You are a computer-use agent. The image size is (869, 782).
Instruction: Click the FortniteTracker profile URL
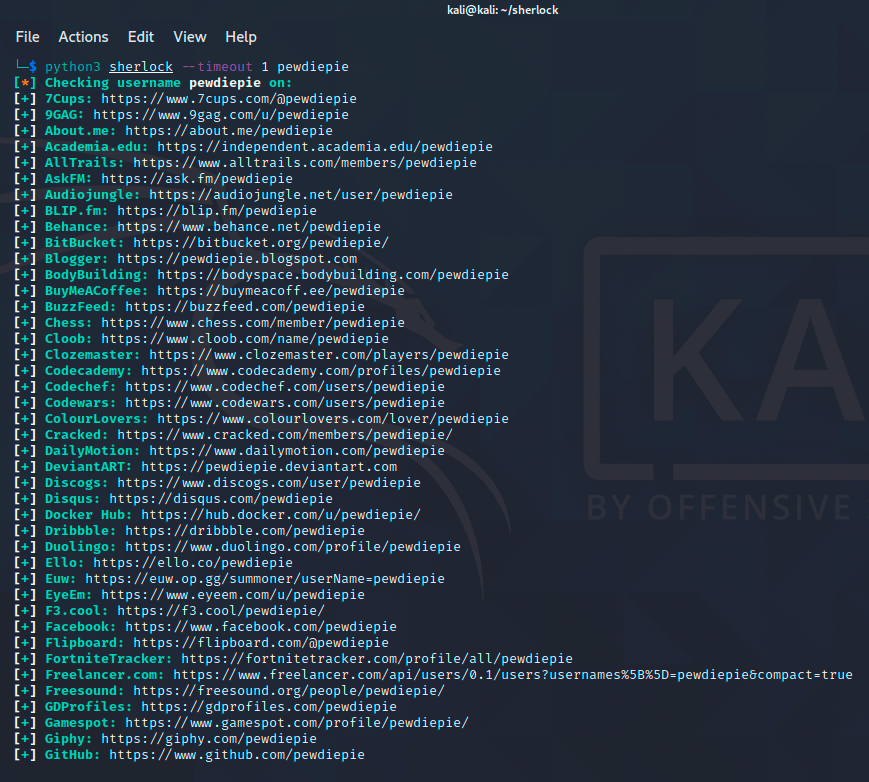tap(376, 659)
